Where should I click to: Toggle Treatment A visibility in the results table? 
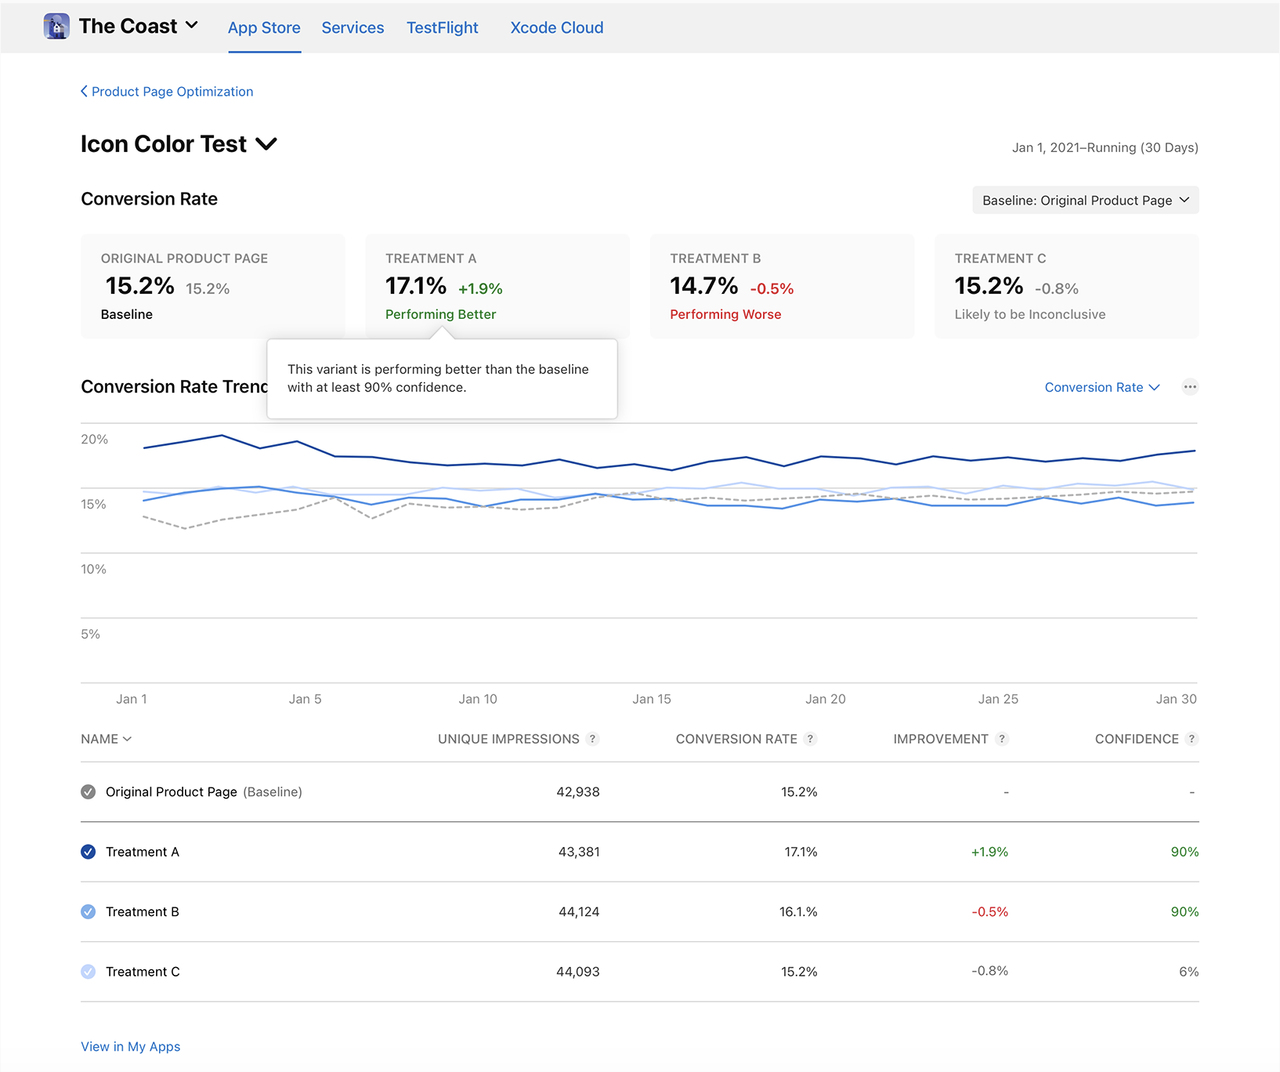(x=88, y=851)
